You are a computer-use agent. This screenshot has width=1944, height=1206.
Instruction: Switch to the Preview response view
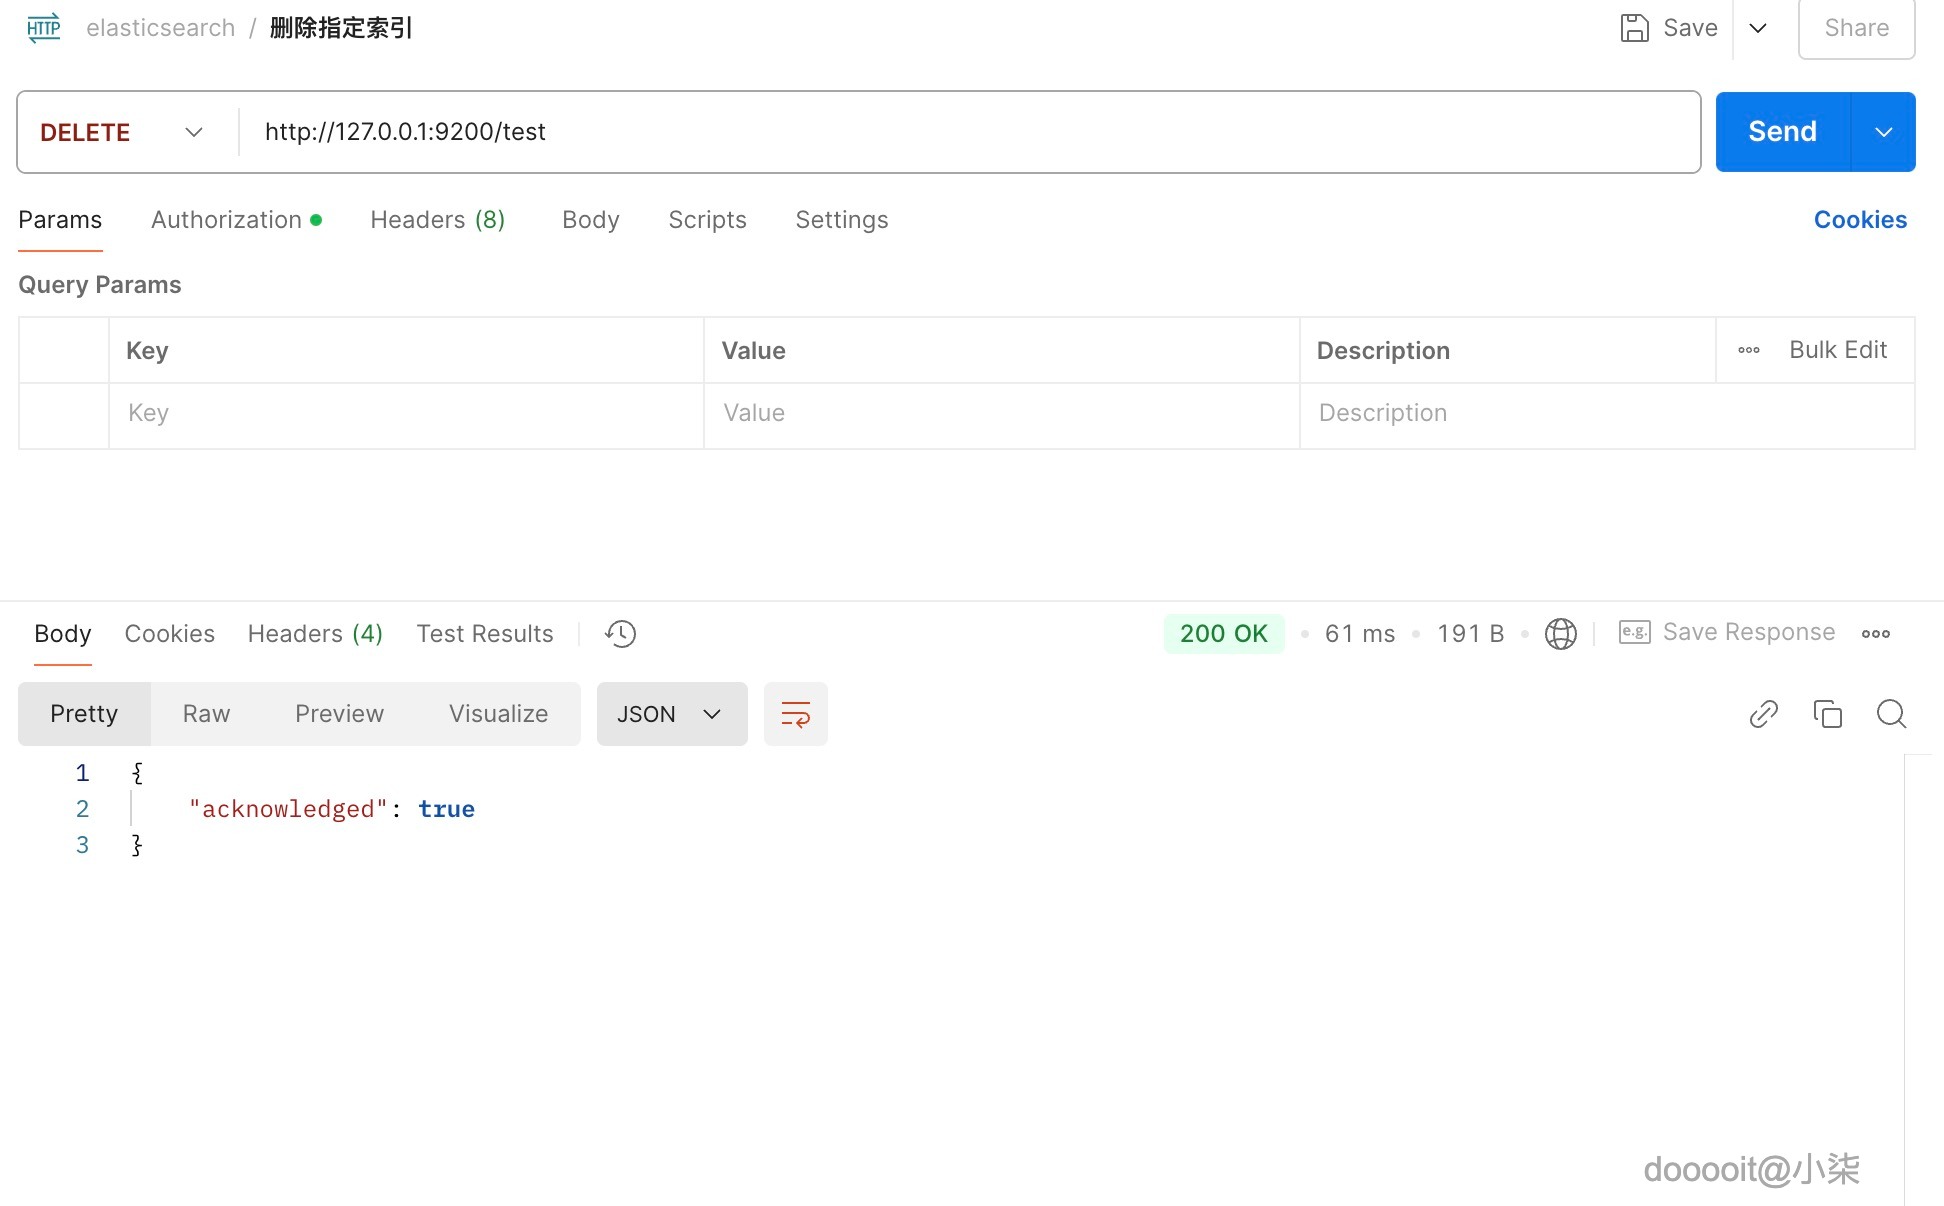339,714
